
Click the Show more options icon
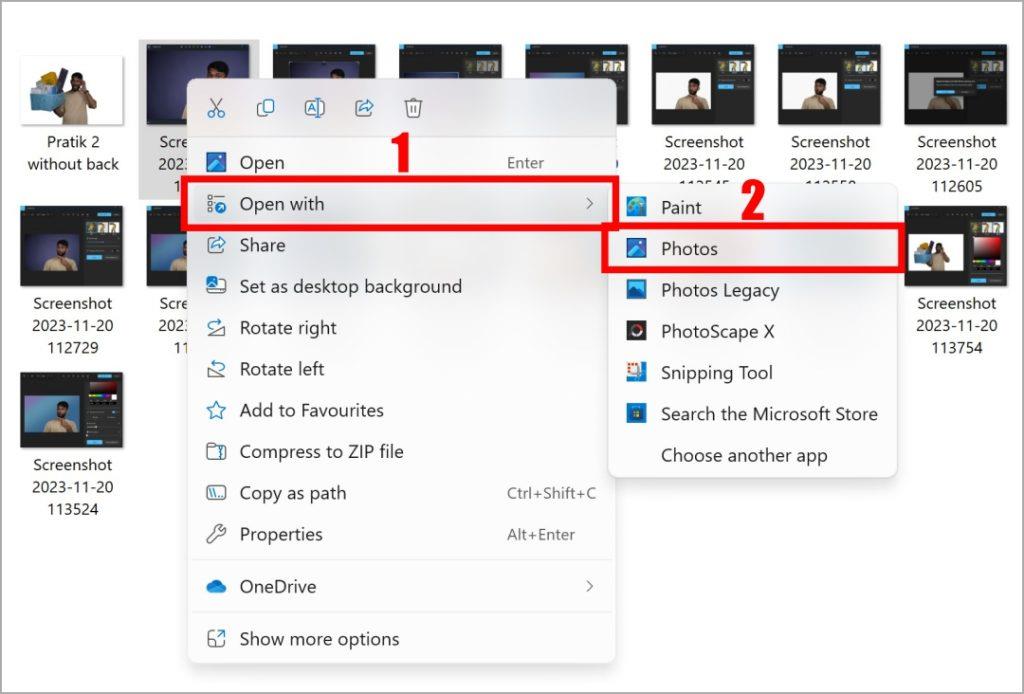coord(216,639)
